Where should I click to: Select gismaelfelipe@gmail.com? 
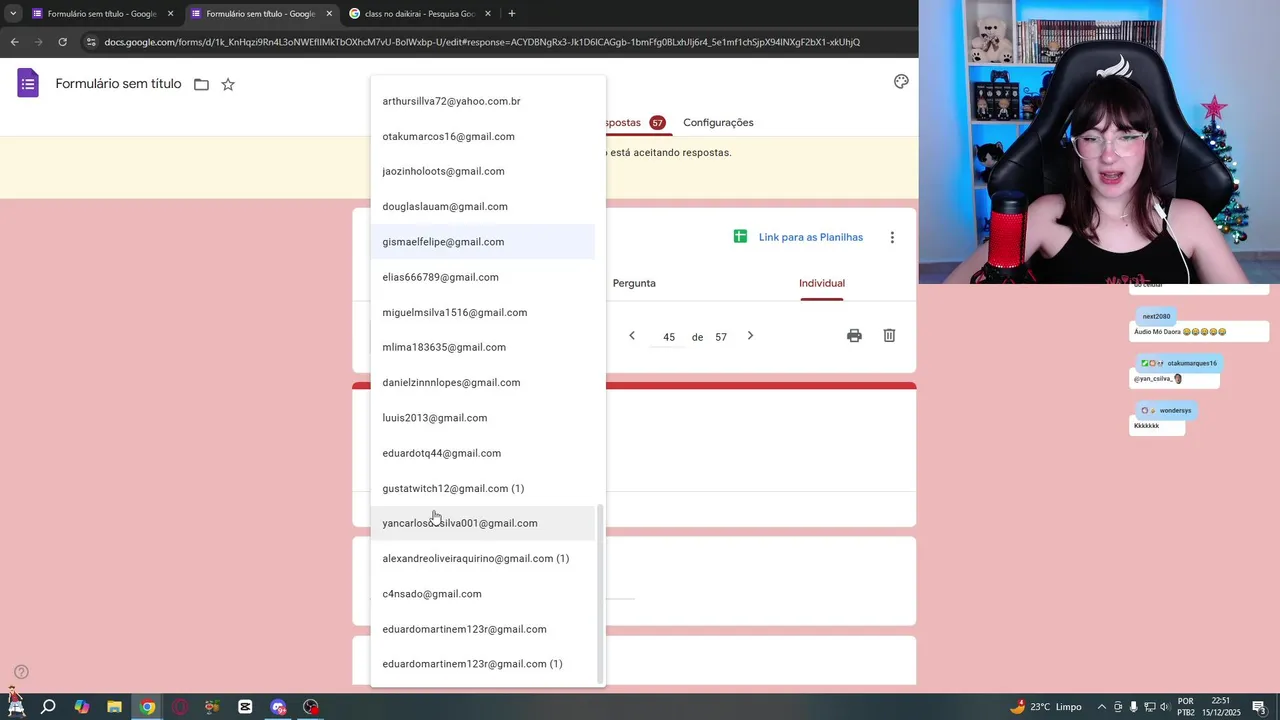point(483,242)
